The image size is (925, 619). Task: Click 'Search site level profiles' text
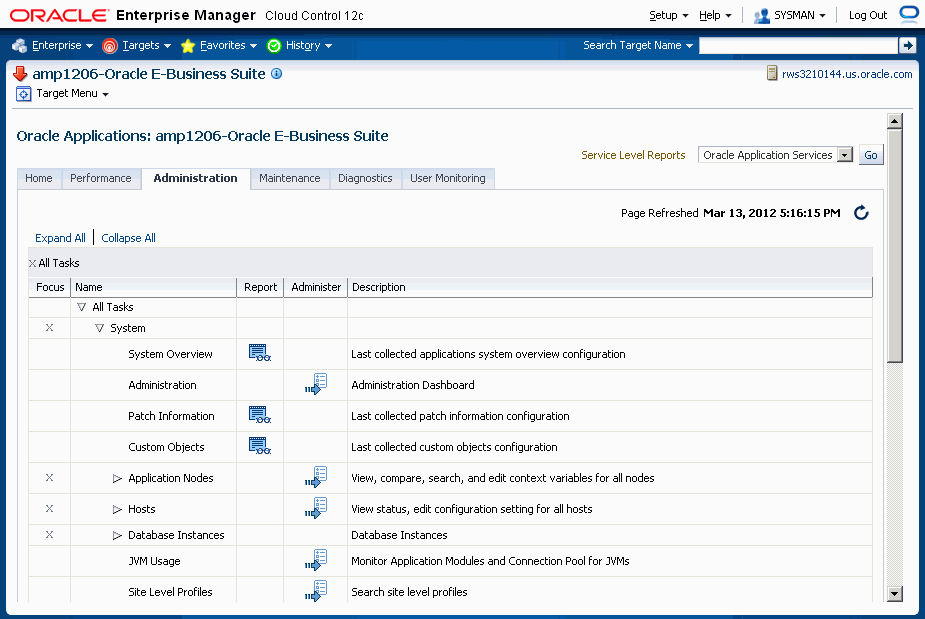tap(409, 592)
